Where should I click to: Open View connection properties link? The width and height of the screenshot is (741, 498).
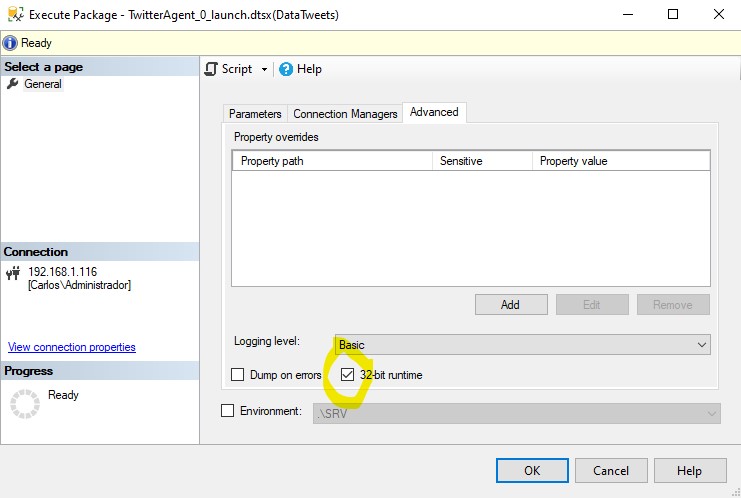[x=72, y=347]
